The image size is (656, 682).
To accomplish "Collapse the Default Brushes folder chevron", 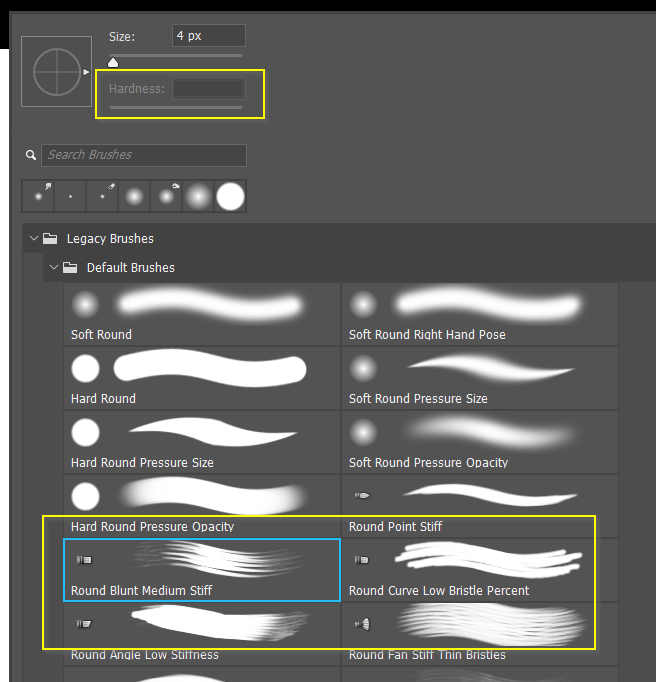I will point(54,267).
